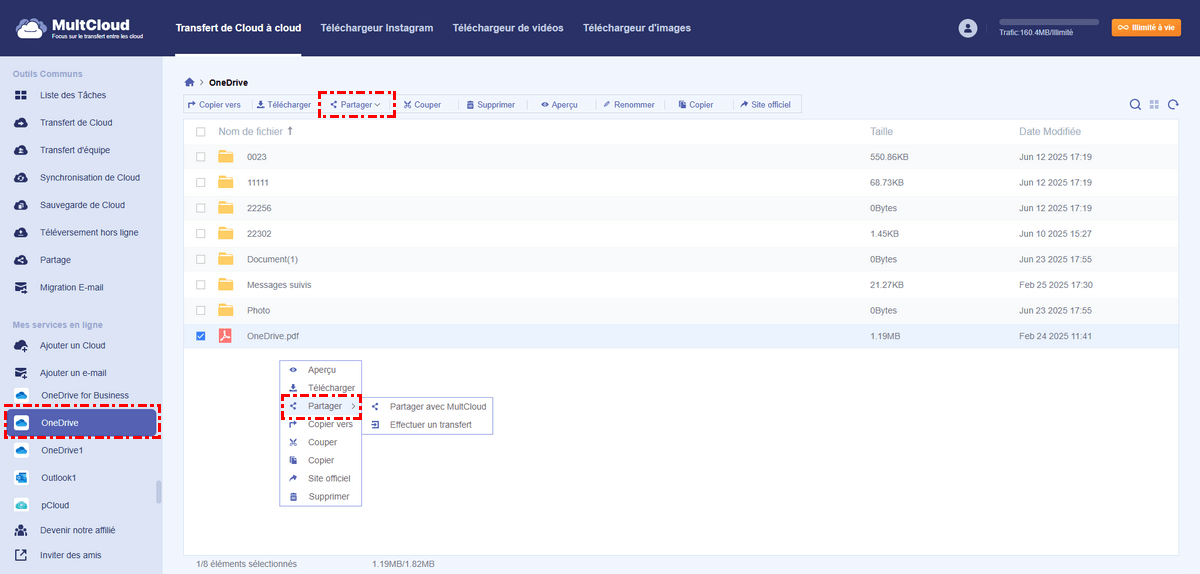The width and height of the screenshot is (1200, 574).
Task: Uncheck the OneDrive.pdf checkbox
Action: tap(201, 336)
